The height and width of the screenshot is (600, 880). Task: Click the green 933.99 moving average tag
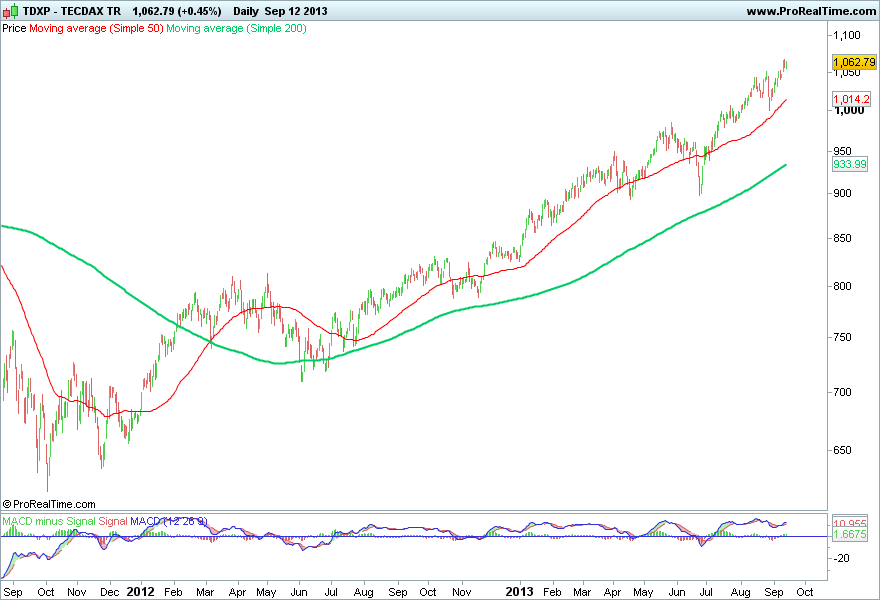[x=850, y=164]
